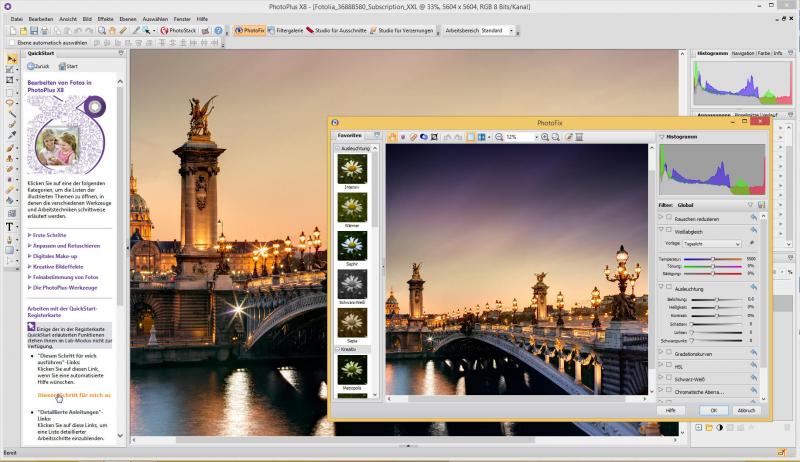Select the Text tool in left toolbar
The image size is (800, 462).
tap(11, 226)
